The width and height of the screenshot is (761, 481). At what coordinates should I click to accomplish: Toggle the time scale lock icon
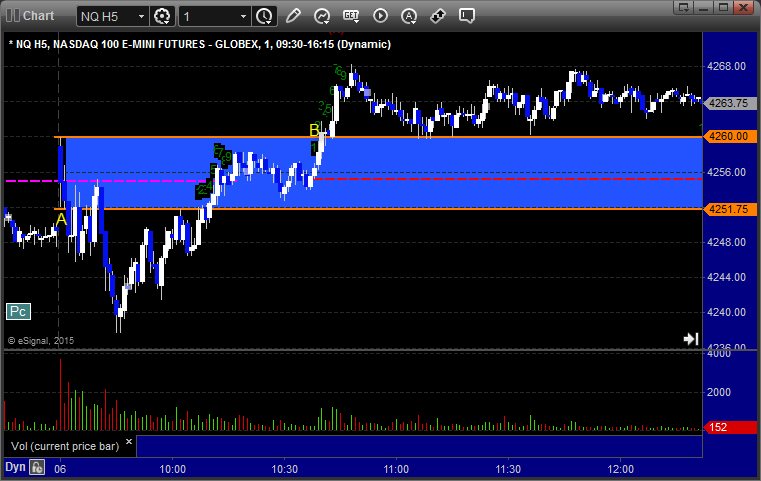click(x=37, y=467)
